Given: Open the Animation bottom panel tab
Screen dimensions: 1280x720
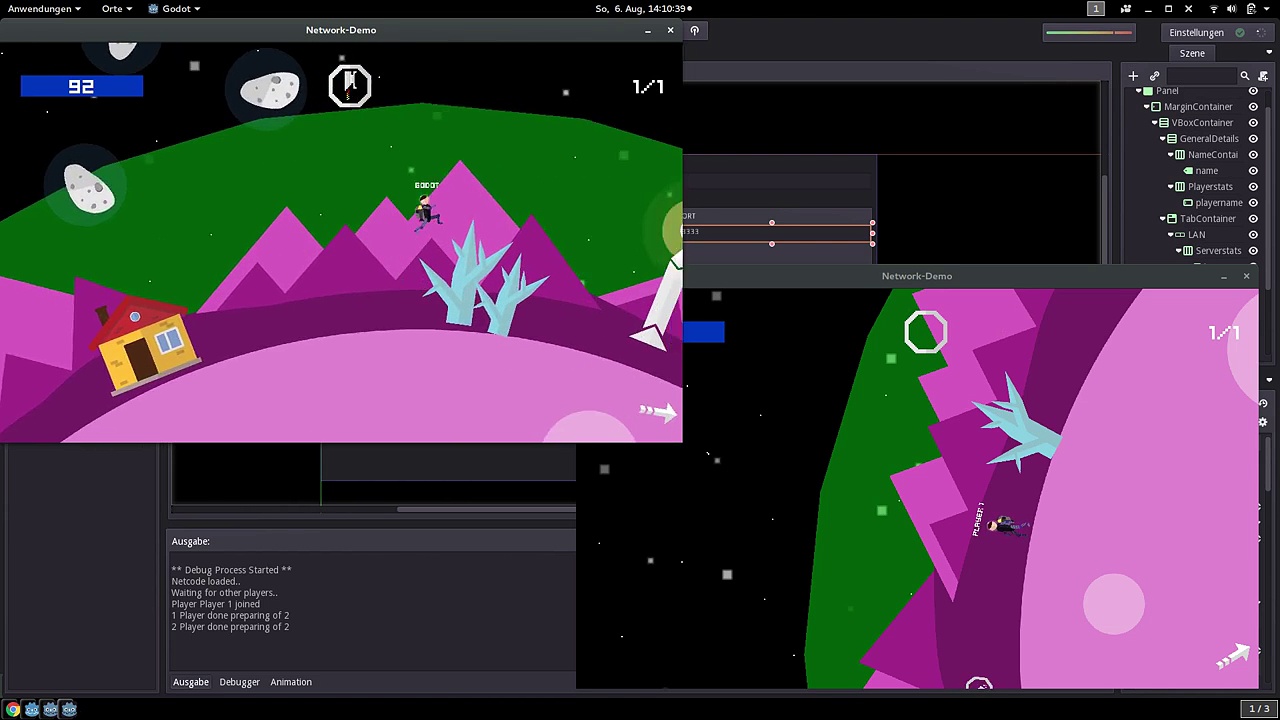Looking at the screenshot, I should click(291, 682).
